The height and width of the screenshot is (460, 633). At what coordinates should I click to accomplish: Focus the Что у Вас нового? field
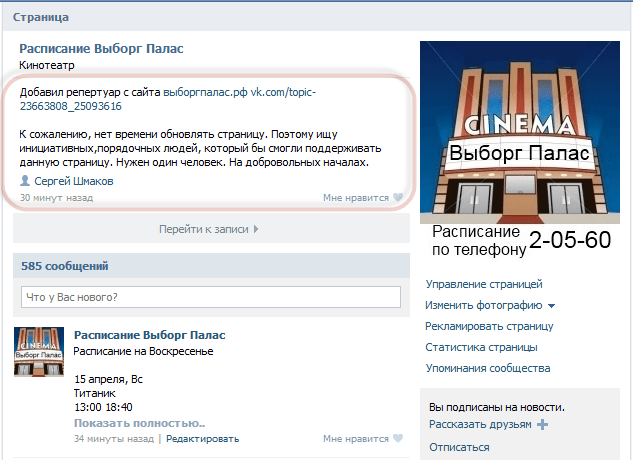211,297
